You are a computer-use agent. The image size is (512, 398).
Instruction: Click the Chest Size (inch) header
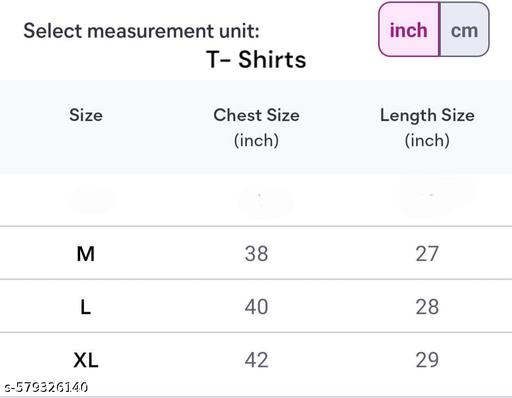click(256, 128)
